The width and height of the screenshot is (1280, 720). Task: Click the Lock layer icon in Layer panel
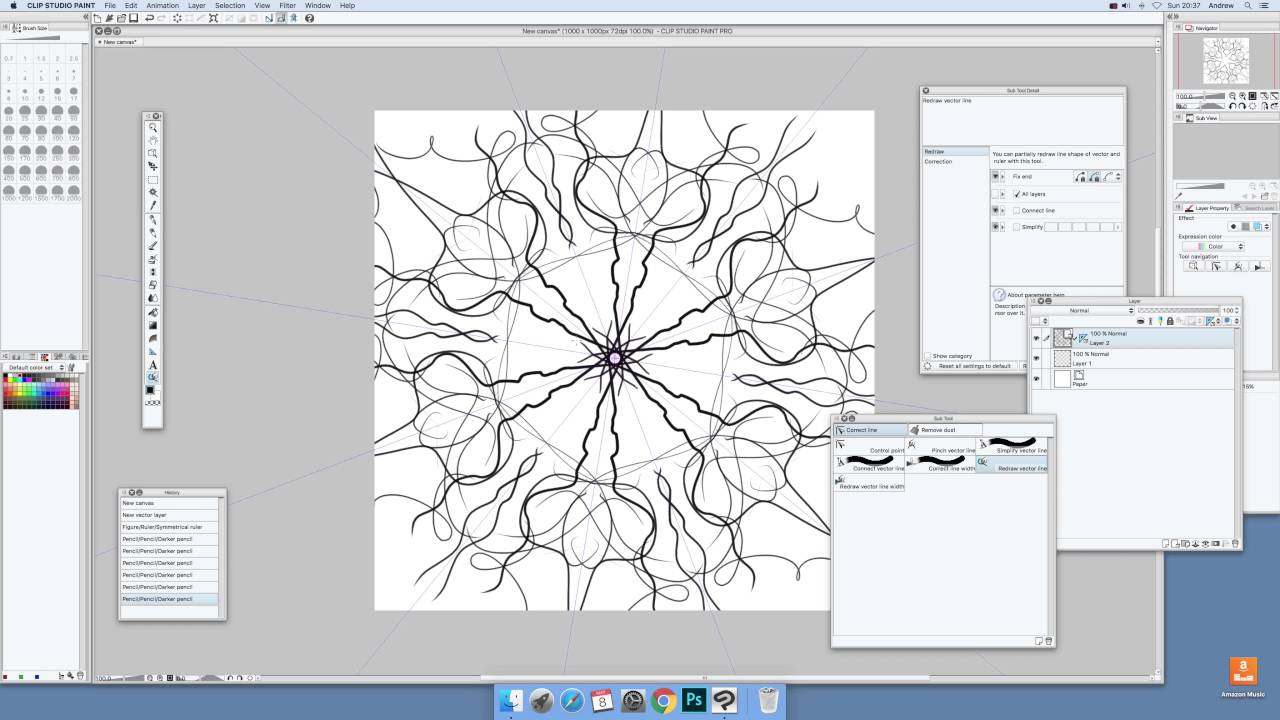pos(1170,321)
